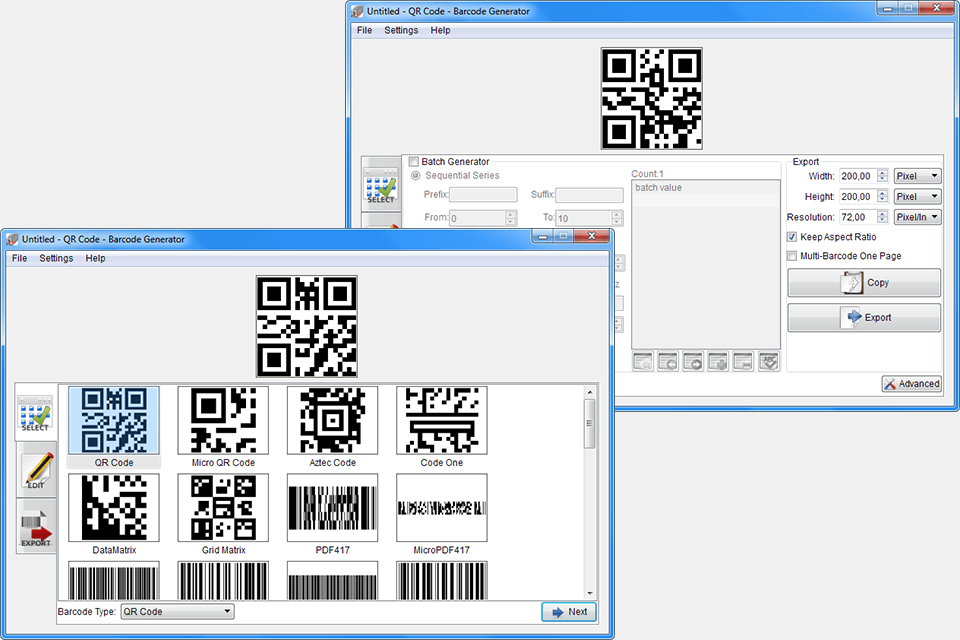Open Advanced export options
This screenshot has height=640, width=960.
[x=910, y=383]
